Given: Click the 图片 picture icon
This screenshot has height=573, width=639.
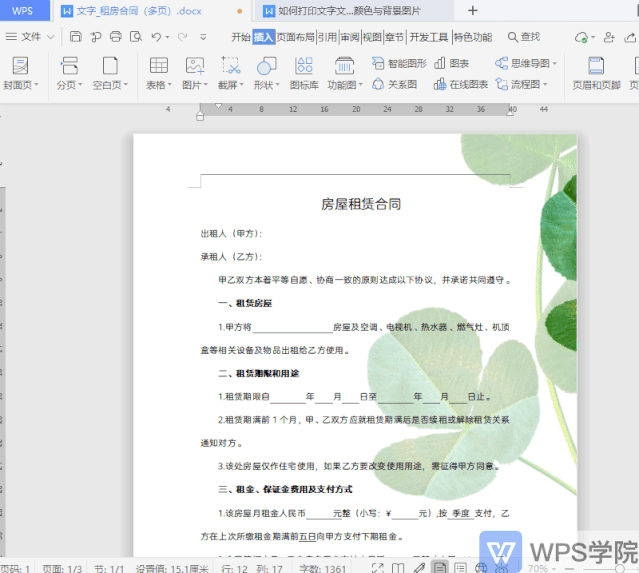Looking at the screenshot, I should pyautogui.click(x=195, y=66).
